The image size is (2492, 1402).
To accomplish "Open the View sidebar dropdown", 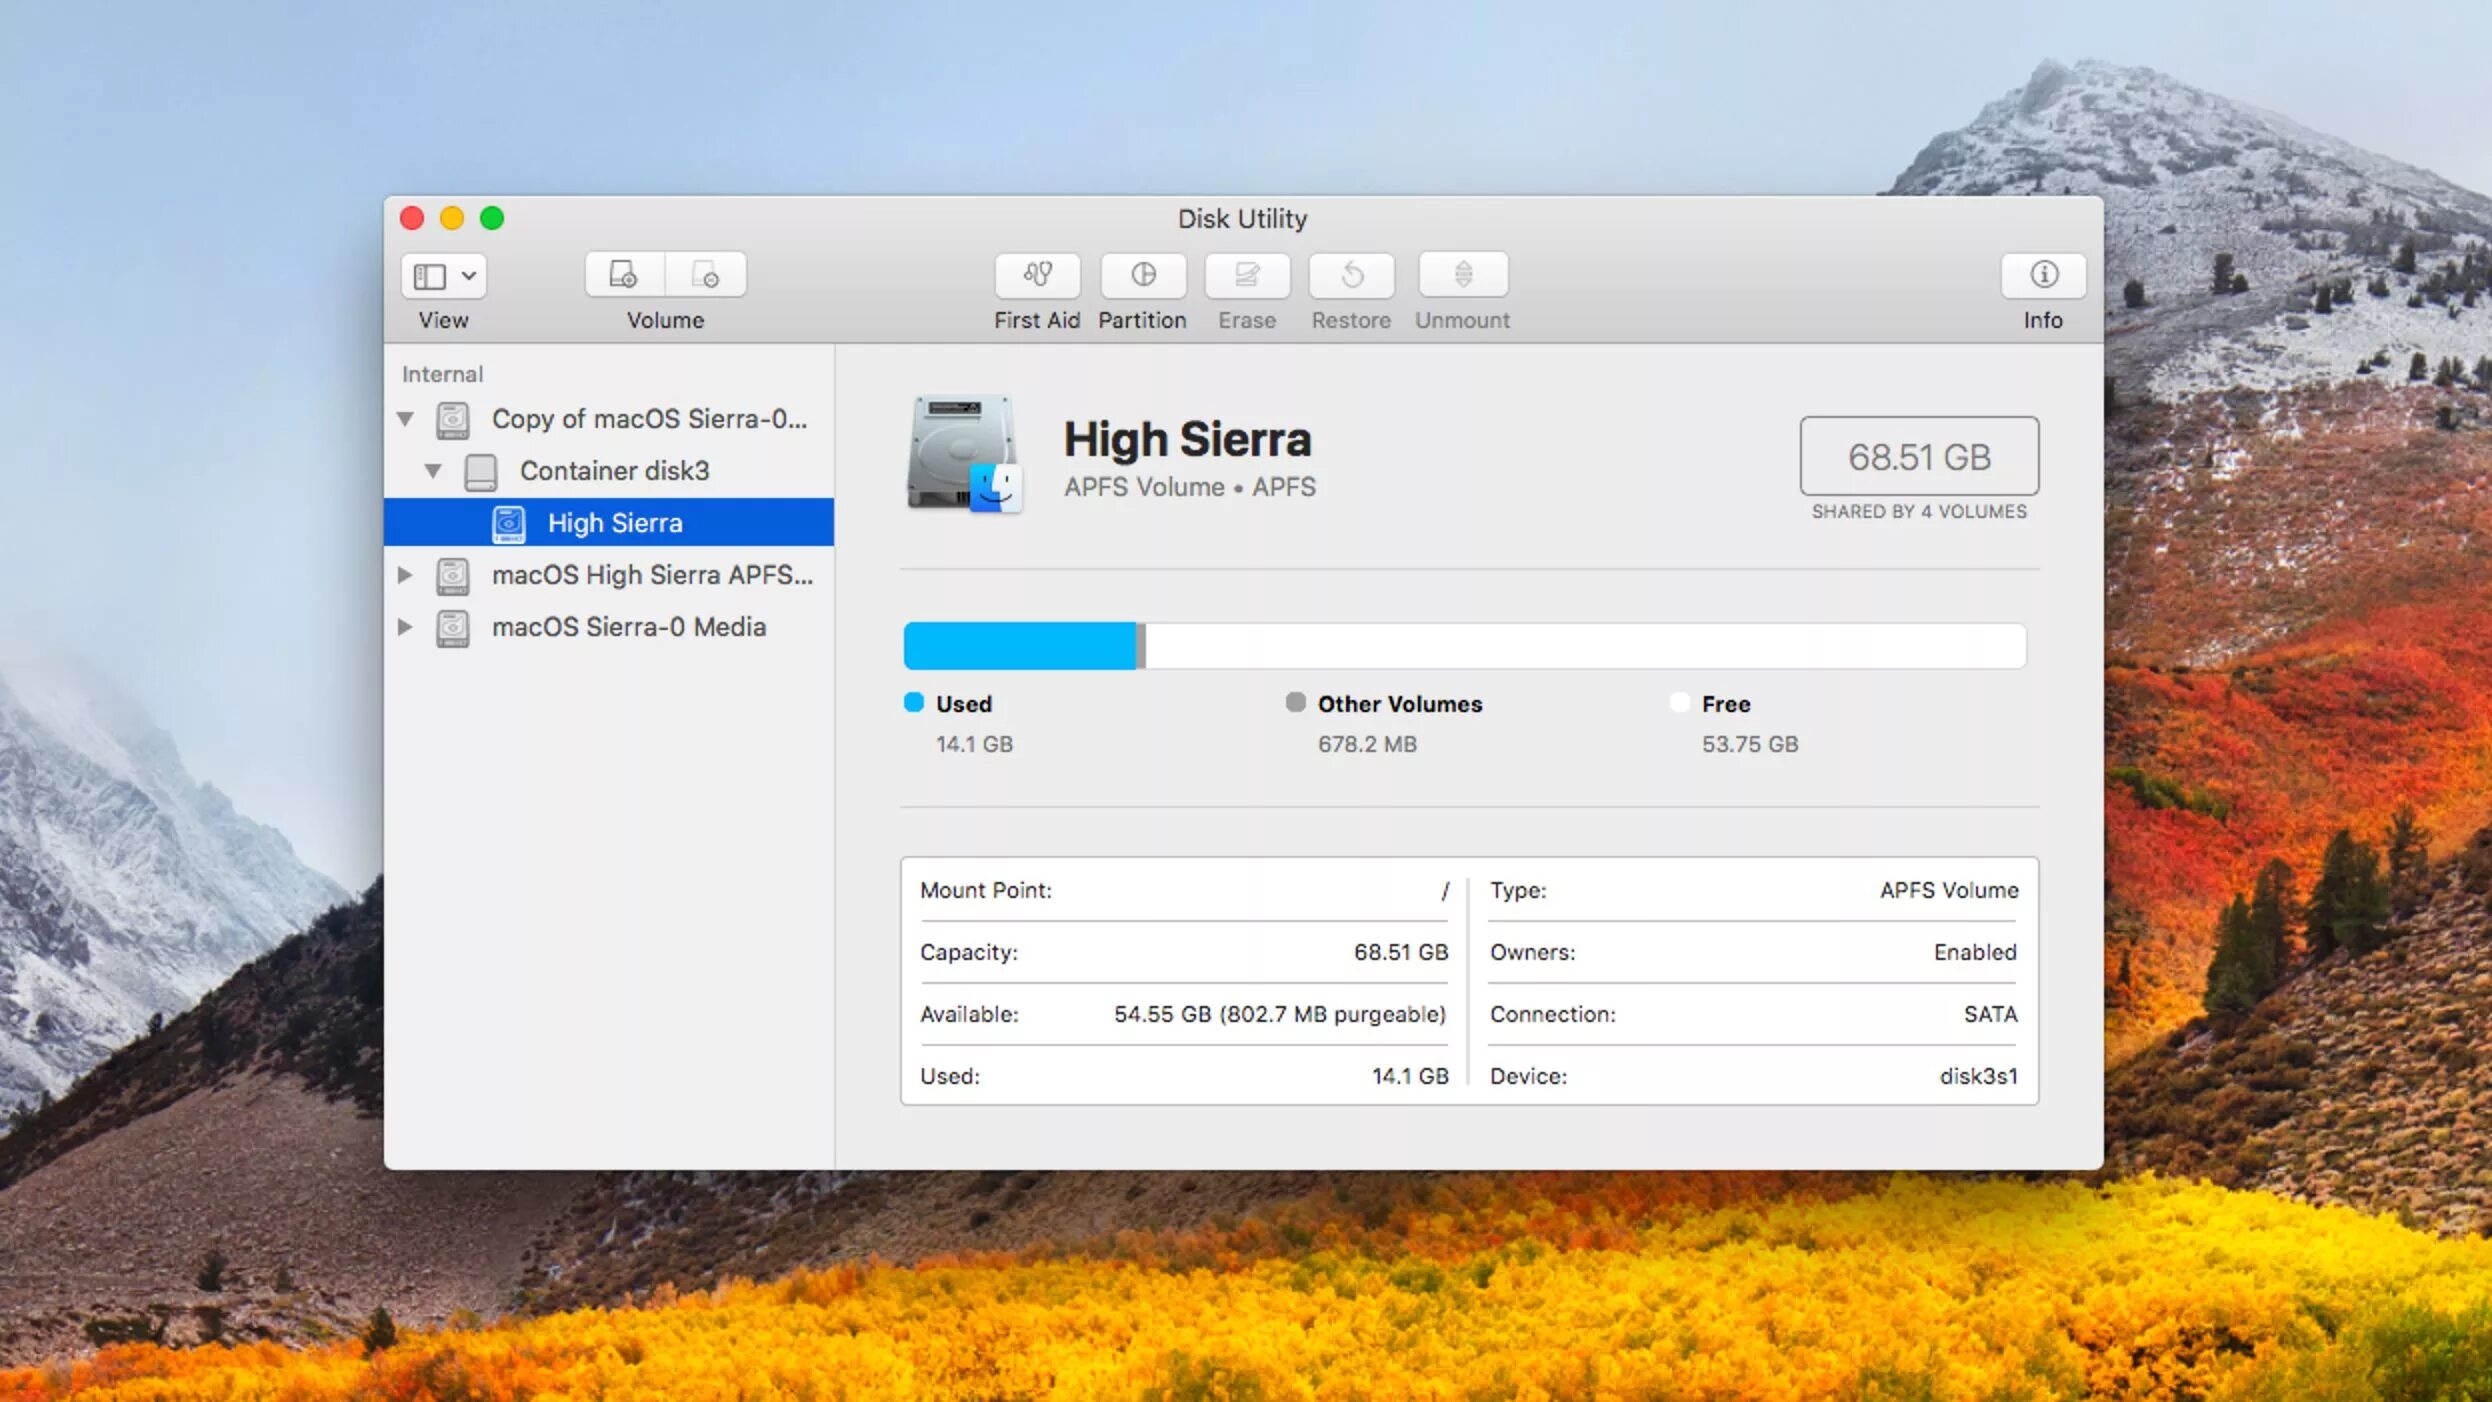I will (x=444, y=276).
